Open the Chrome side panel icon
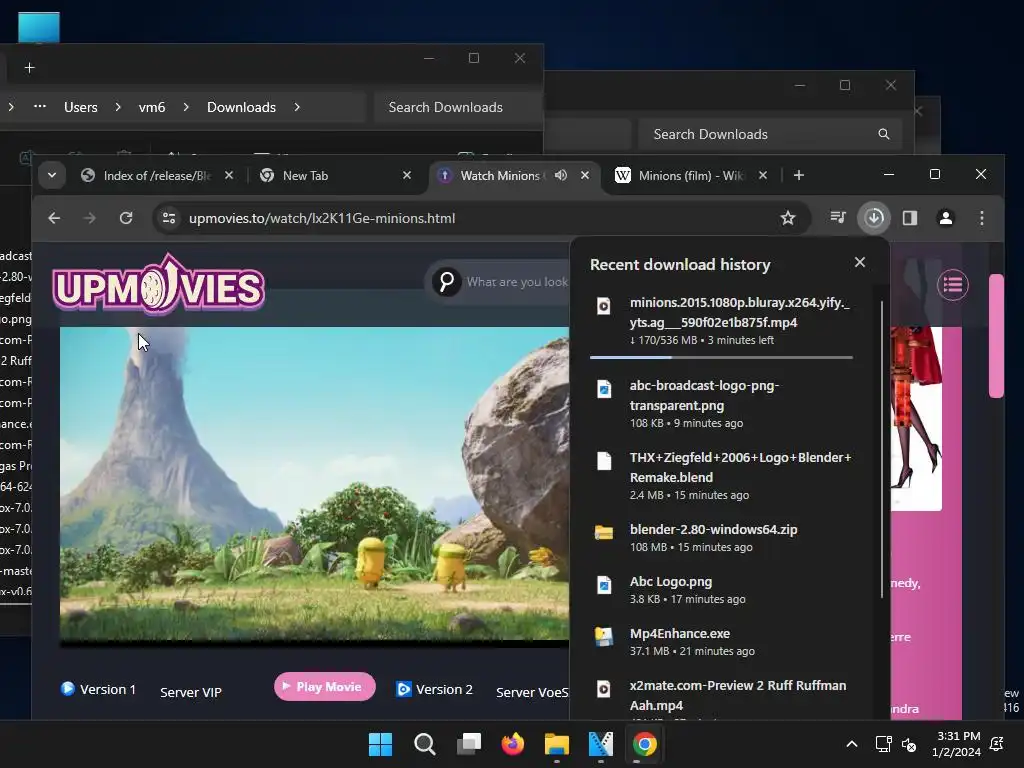Screen dimensions: 1024x768 [x=910, y=217]
